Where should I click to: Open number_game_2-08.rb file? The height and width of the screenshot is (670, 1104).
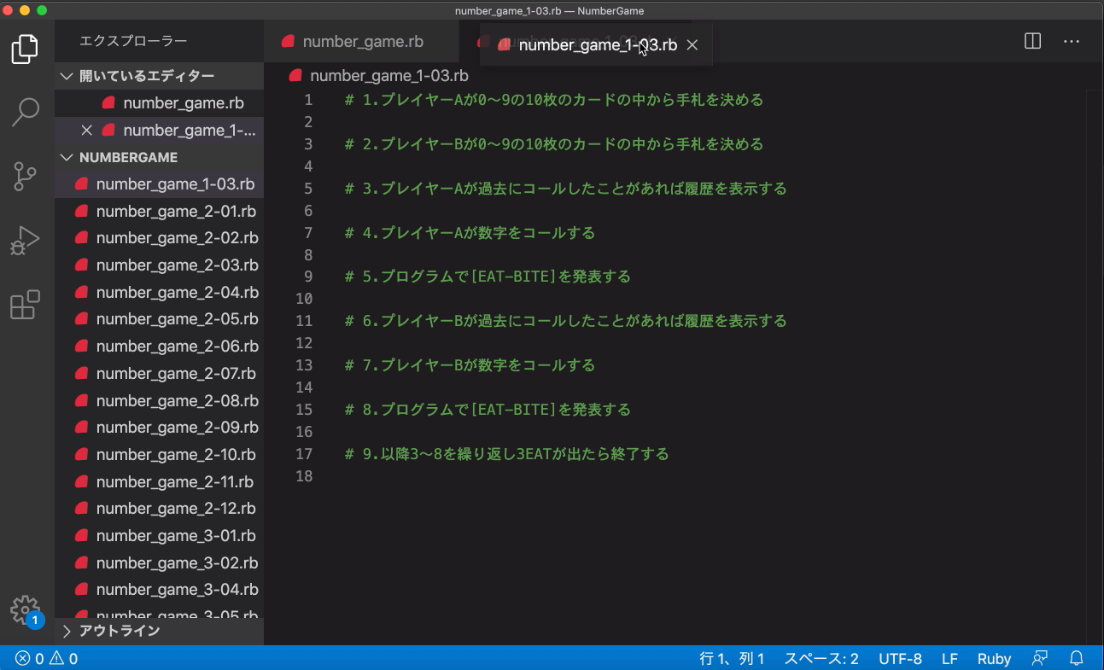click(159, 400)
